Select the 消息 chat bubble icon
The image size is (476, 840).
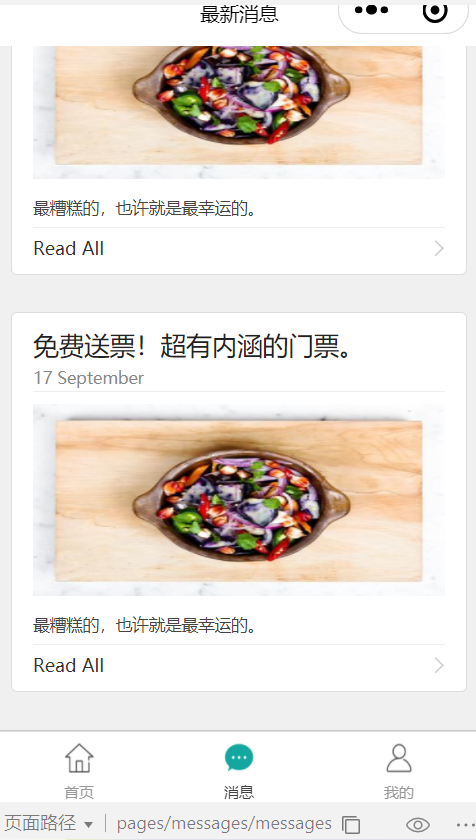pos(239,758)
